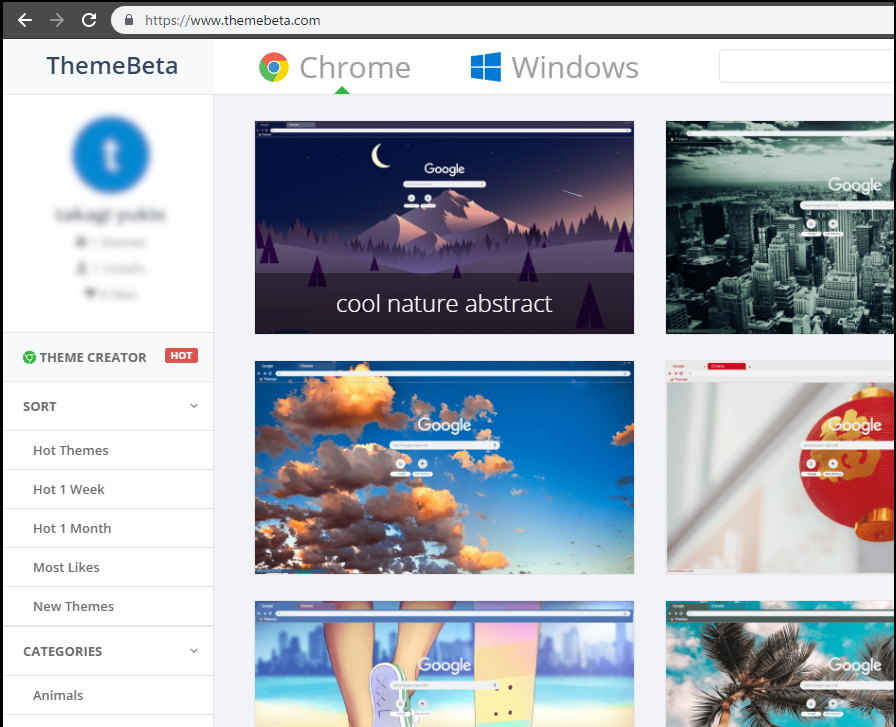Click the Windows logo icon
896x727 pixels.
(486, 67)
